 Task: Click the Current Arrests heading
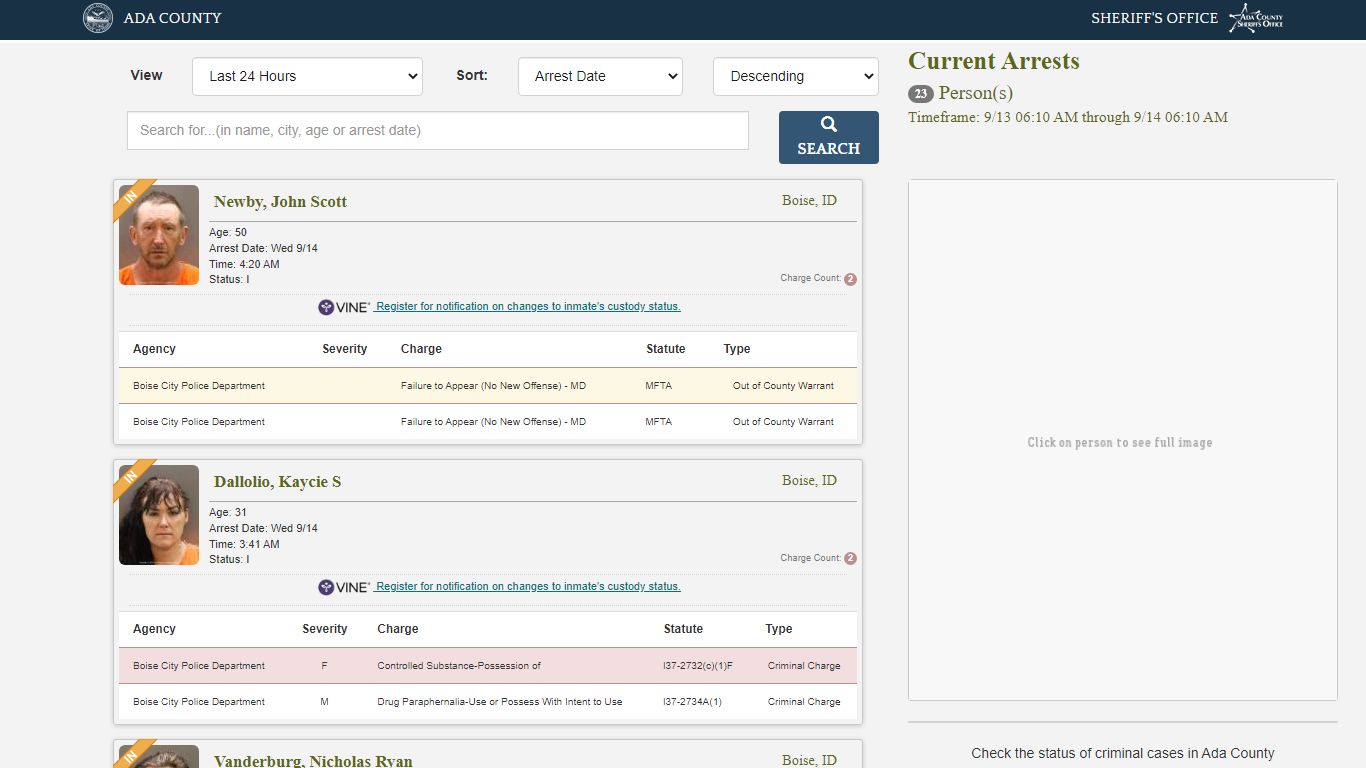[994, 61]
